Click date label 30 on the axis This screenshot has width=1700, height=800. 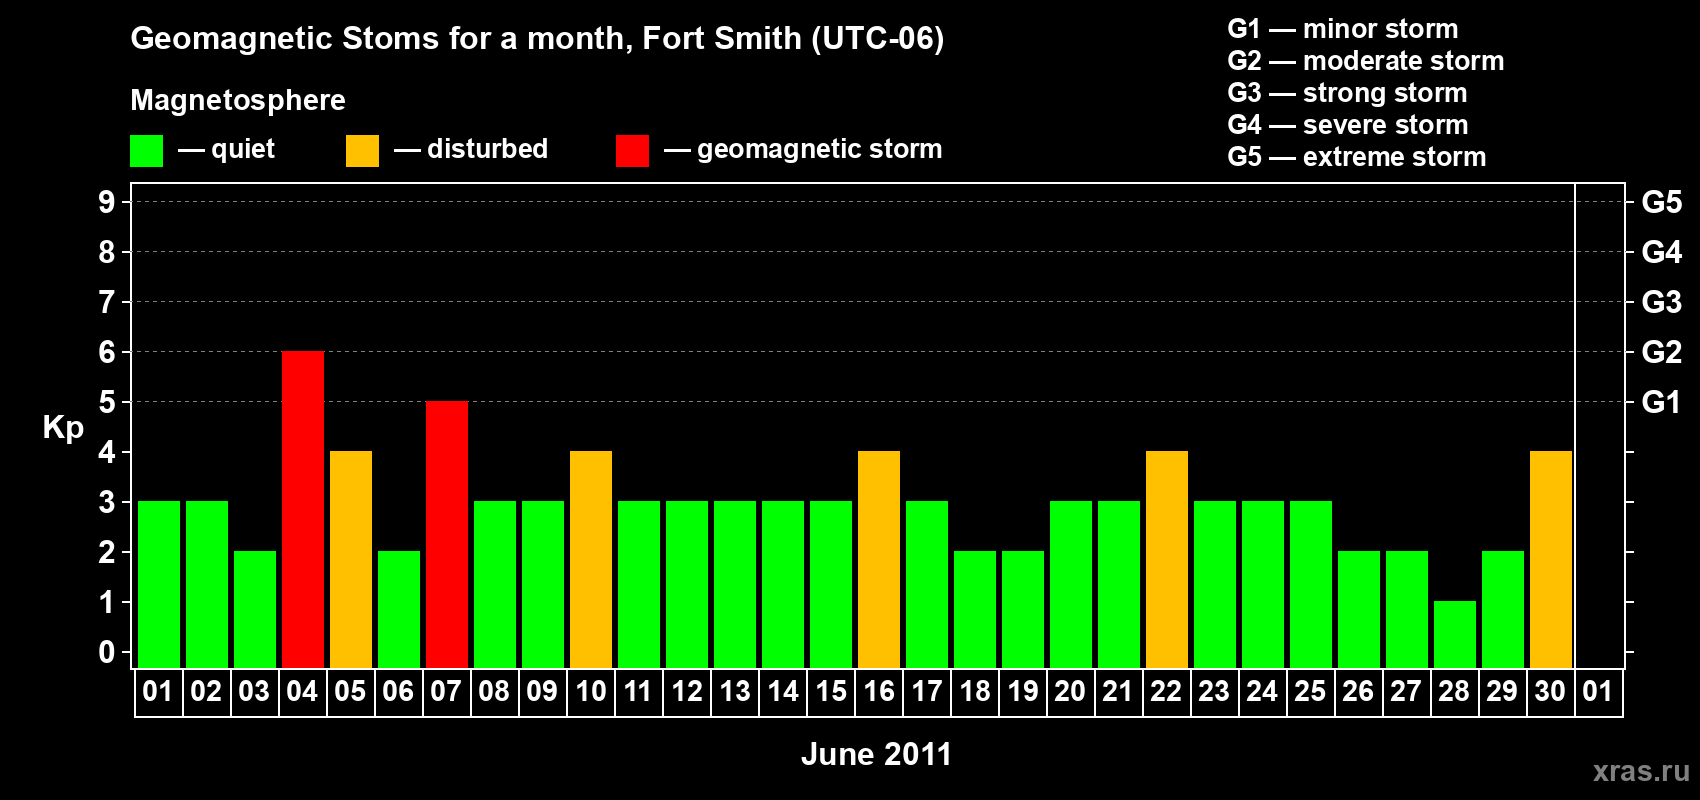1550,692
